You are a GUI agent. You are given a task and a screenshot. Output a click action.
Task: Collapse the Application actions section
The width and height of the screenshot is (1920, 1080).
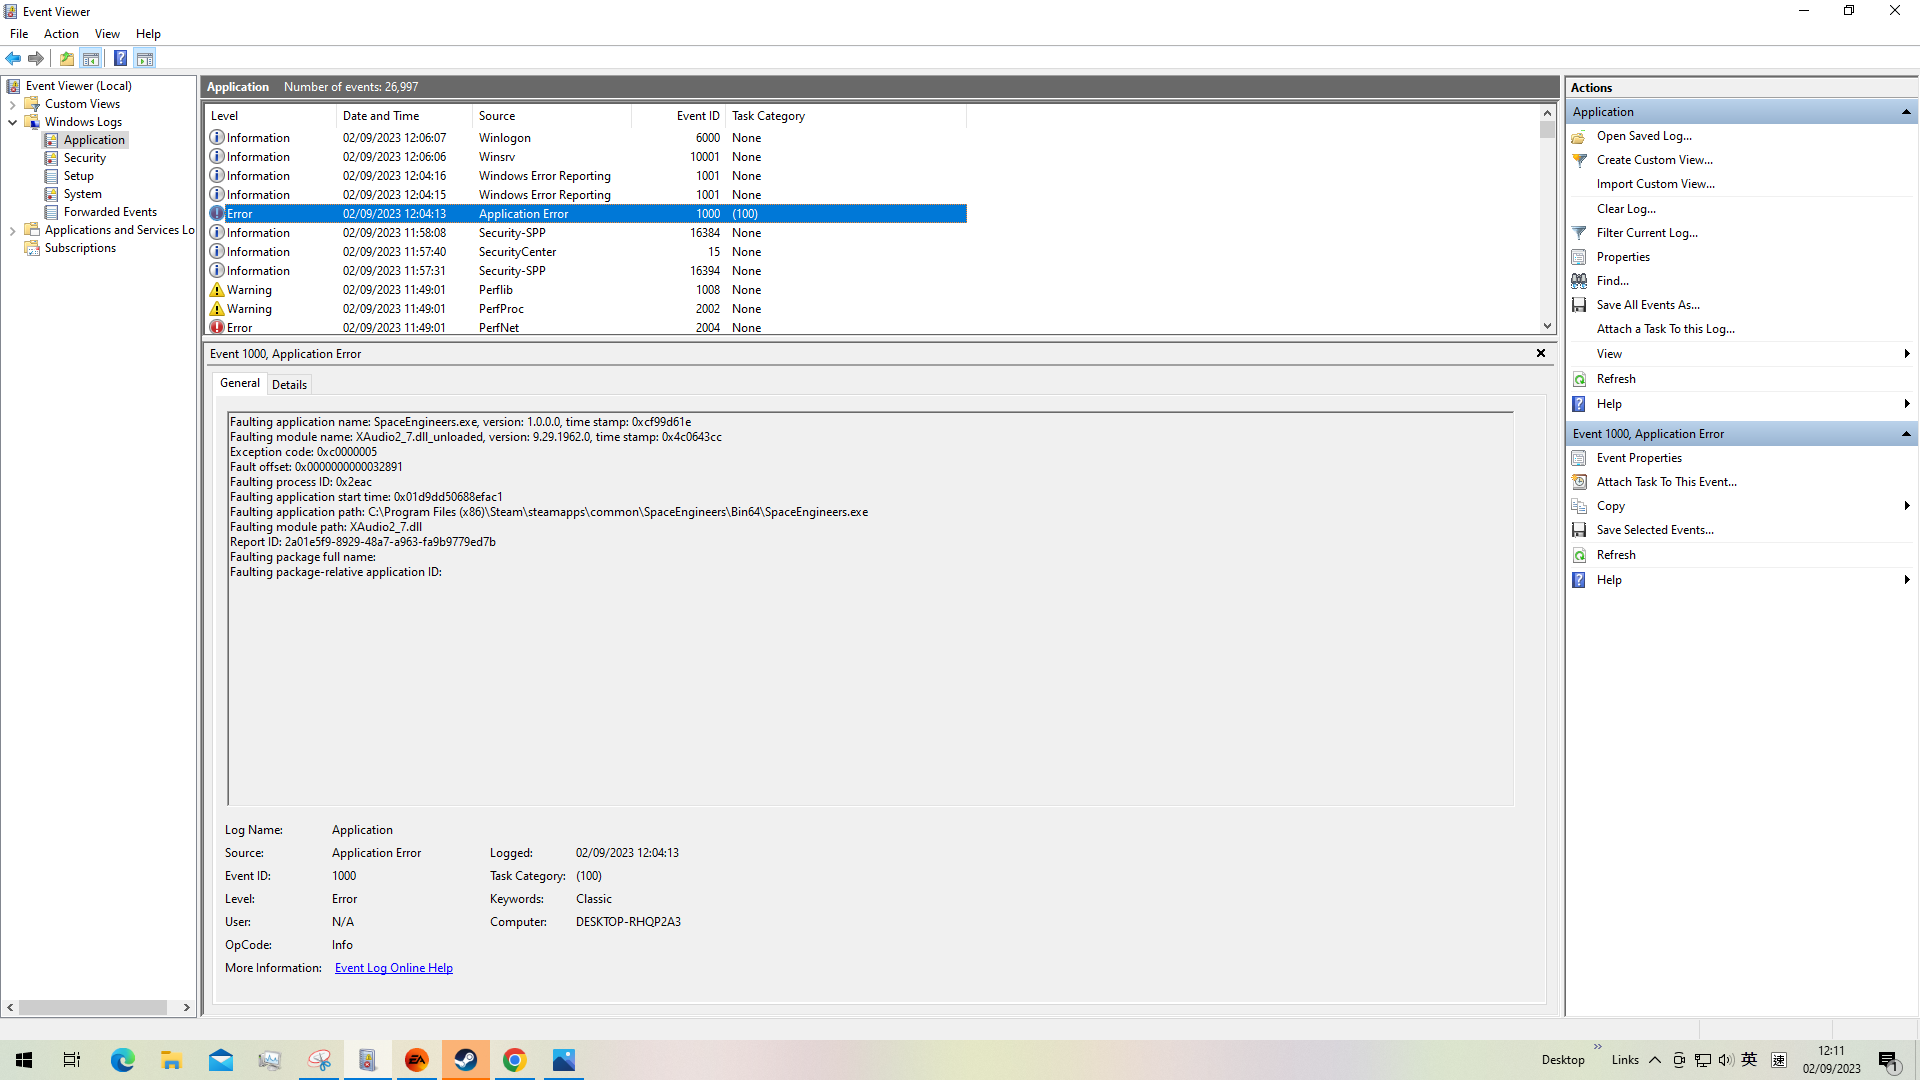tap(1906, 112)
